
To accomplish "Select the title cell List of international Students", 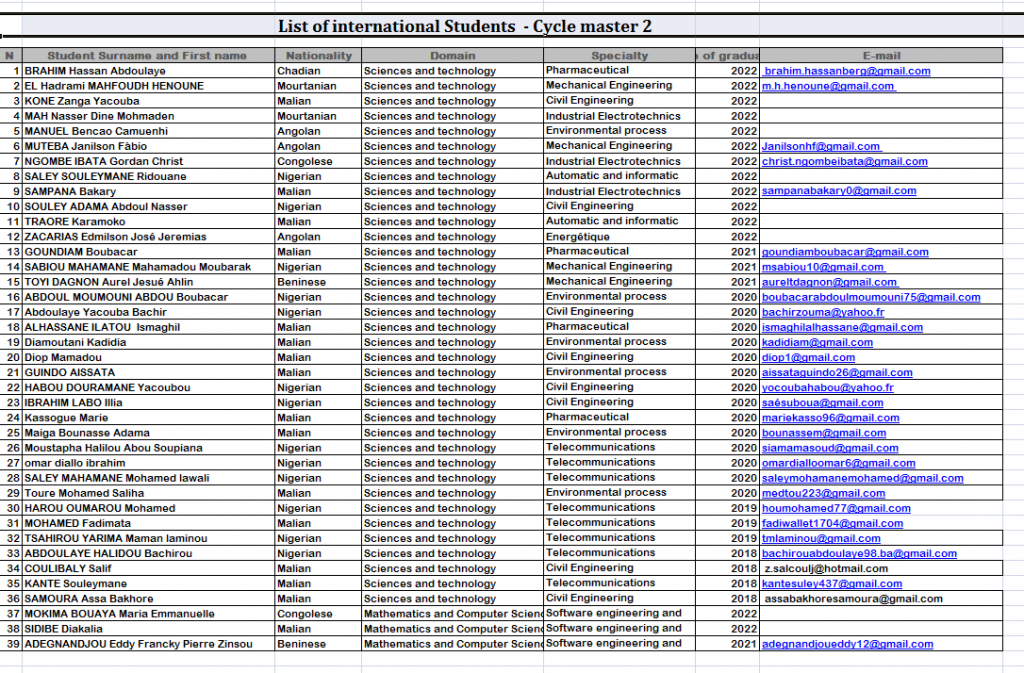I will click(464, 26).
